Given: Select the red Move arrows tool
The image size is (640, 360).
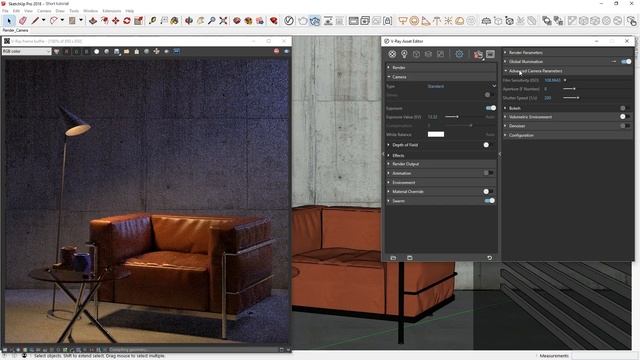Looking at the screenshot, I should [116, 20].
